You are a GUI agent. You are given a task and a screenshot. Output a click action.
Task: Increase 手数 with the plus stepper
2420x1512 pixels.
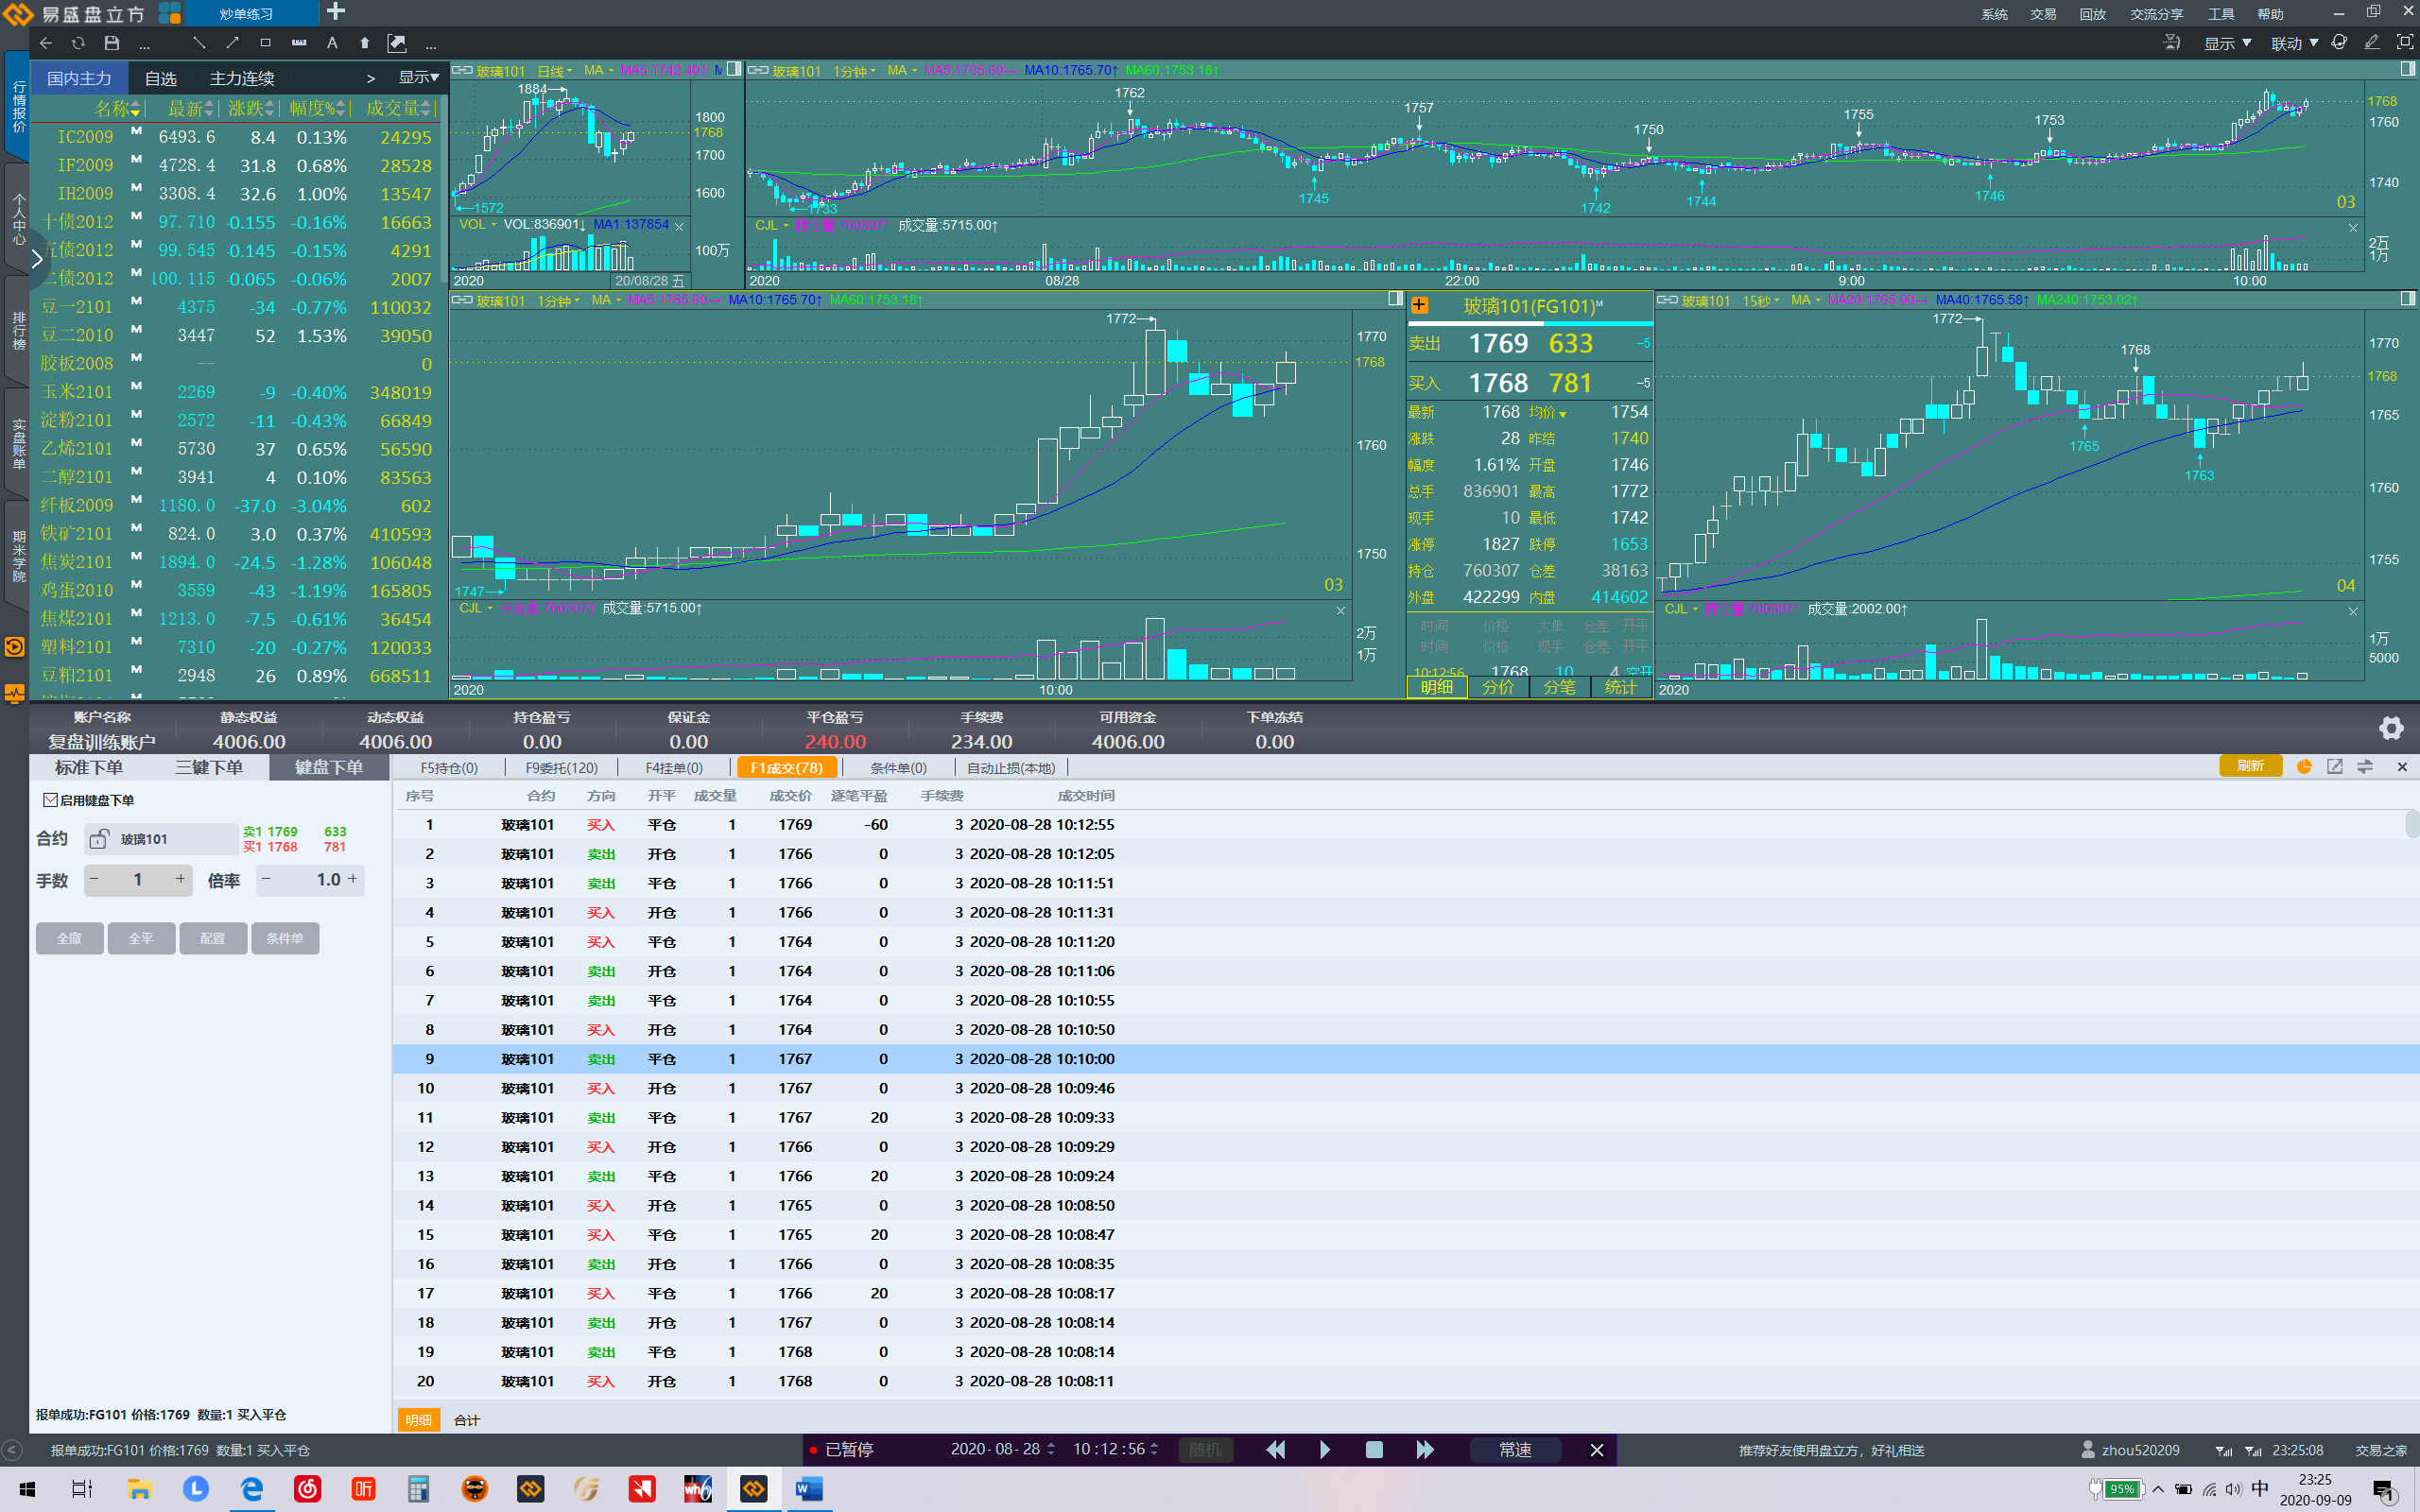tap(180, 879)
